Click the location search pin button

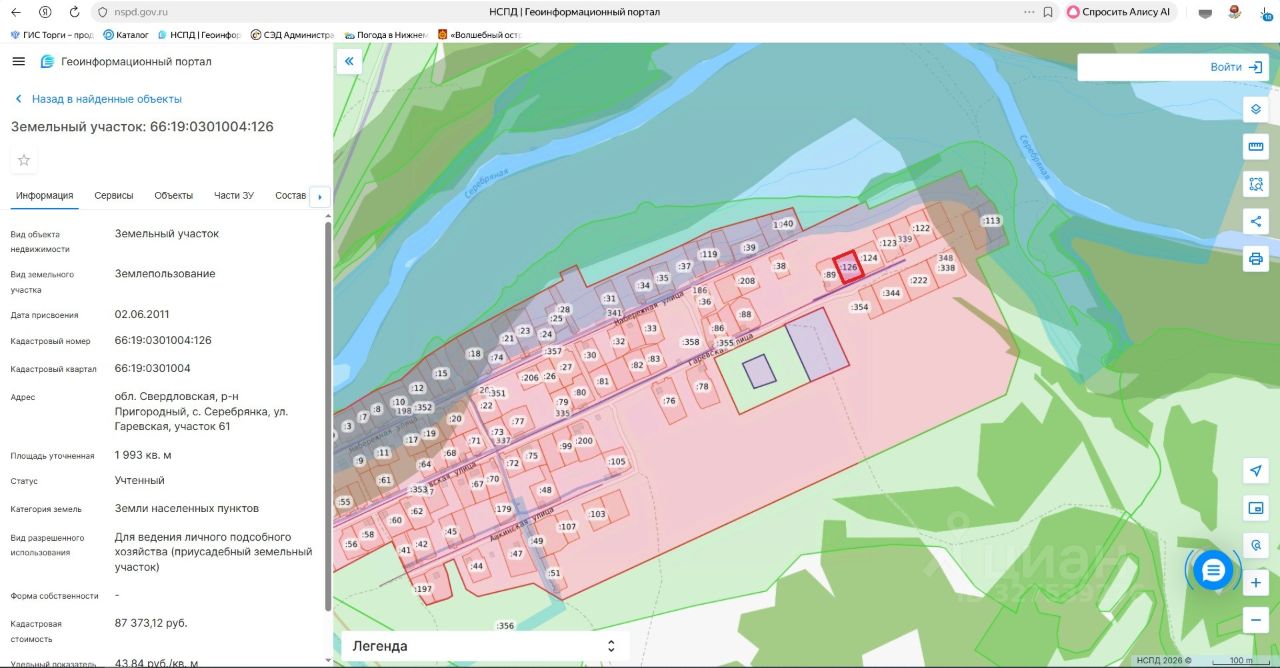click(x=1256, y=545)
